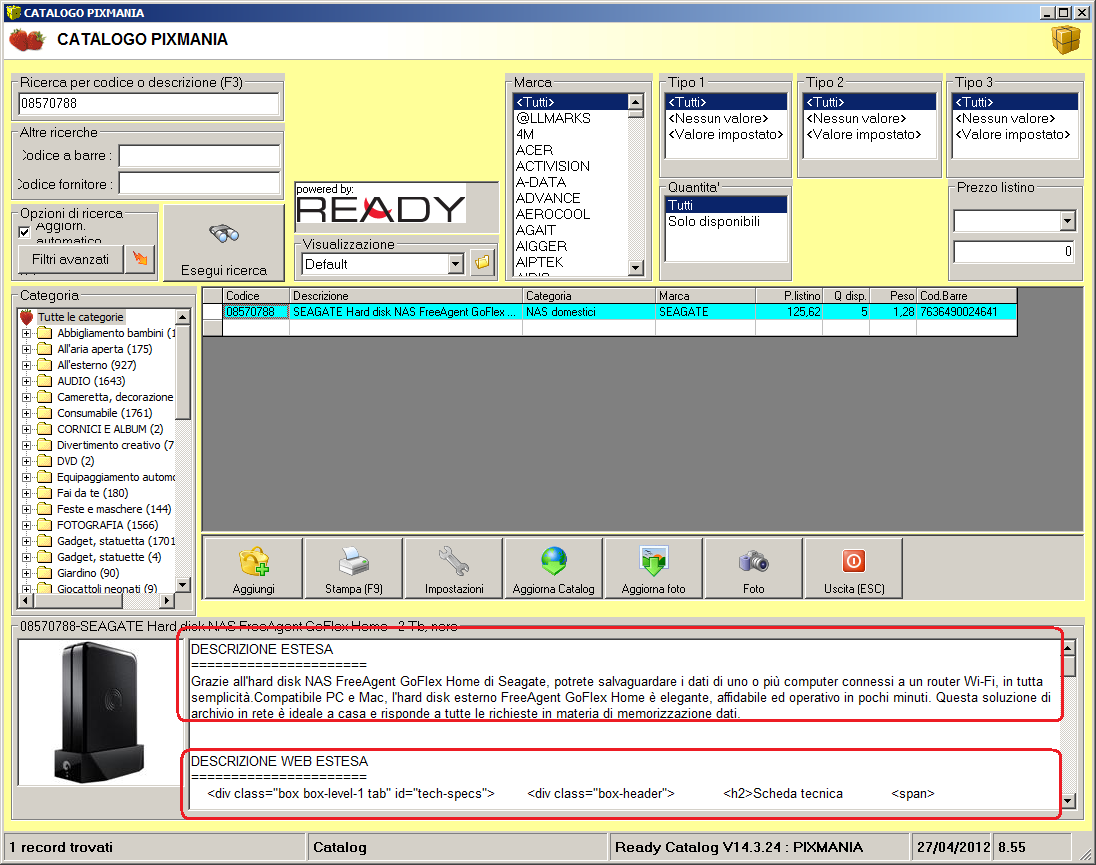Click the package box icon top right
Viewport: 1096px width, 865px height.
click(x=1066, y=39)
